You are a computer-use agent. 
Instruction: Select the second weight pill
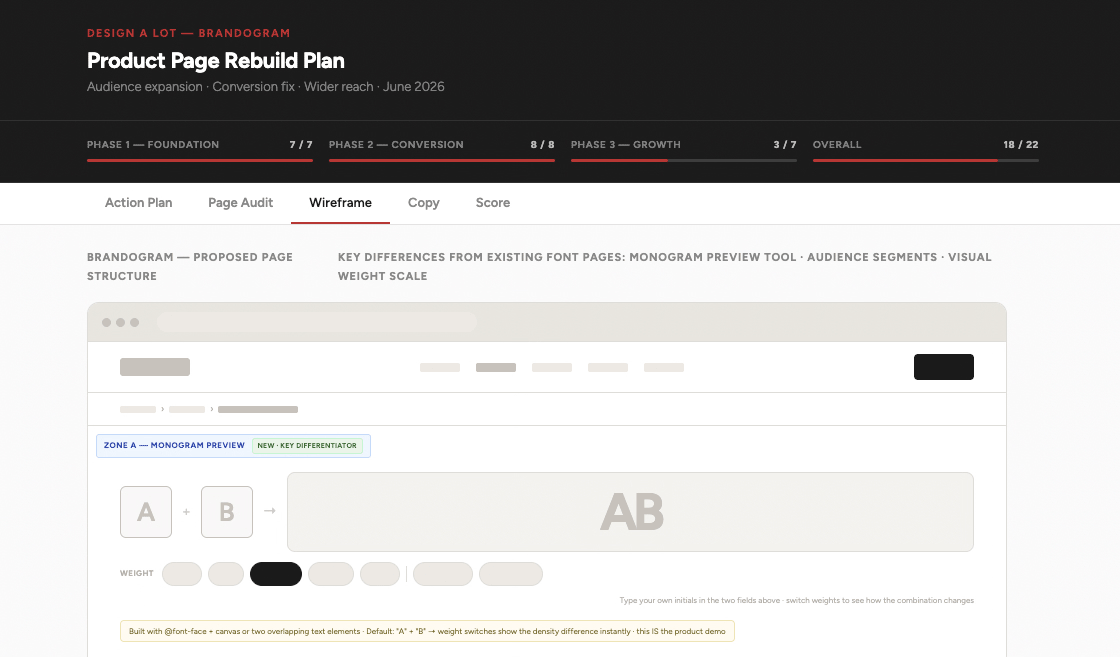[x=226, y=574]
